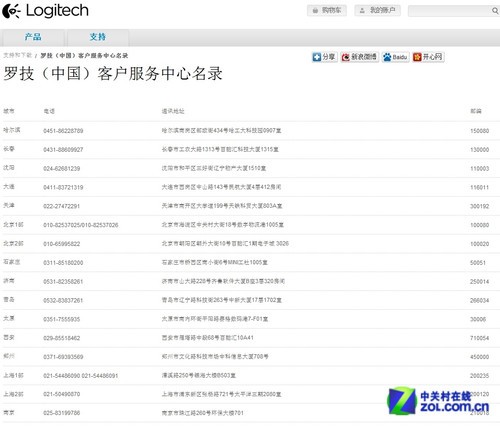Viewport: 500px width, 427px height.
Task: Click the address in the 西安 row
Action: [x=207, y=338]
